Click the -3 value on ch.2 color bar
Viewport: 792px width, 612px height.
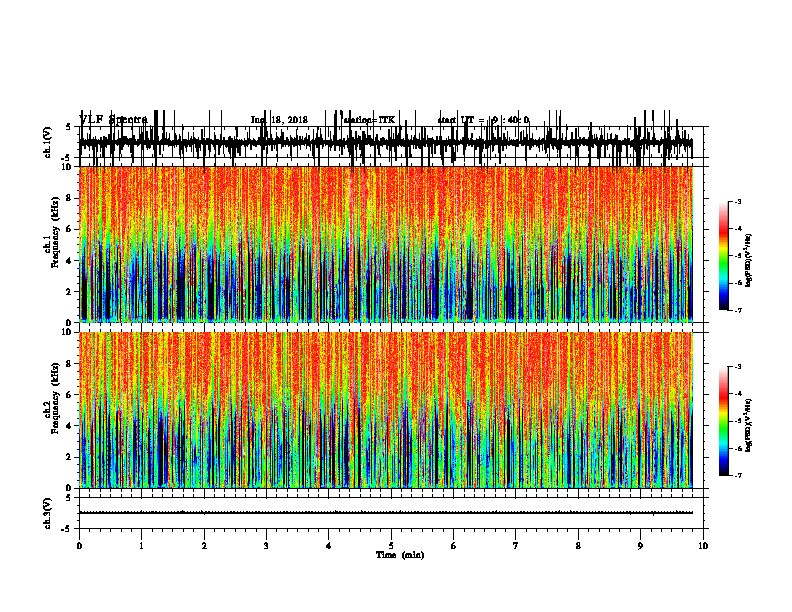point(738,367)
